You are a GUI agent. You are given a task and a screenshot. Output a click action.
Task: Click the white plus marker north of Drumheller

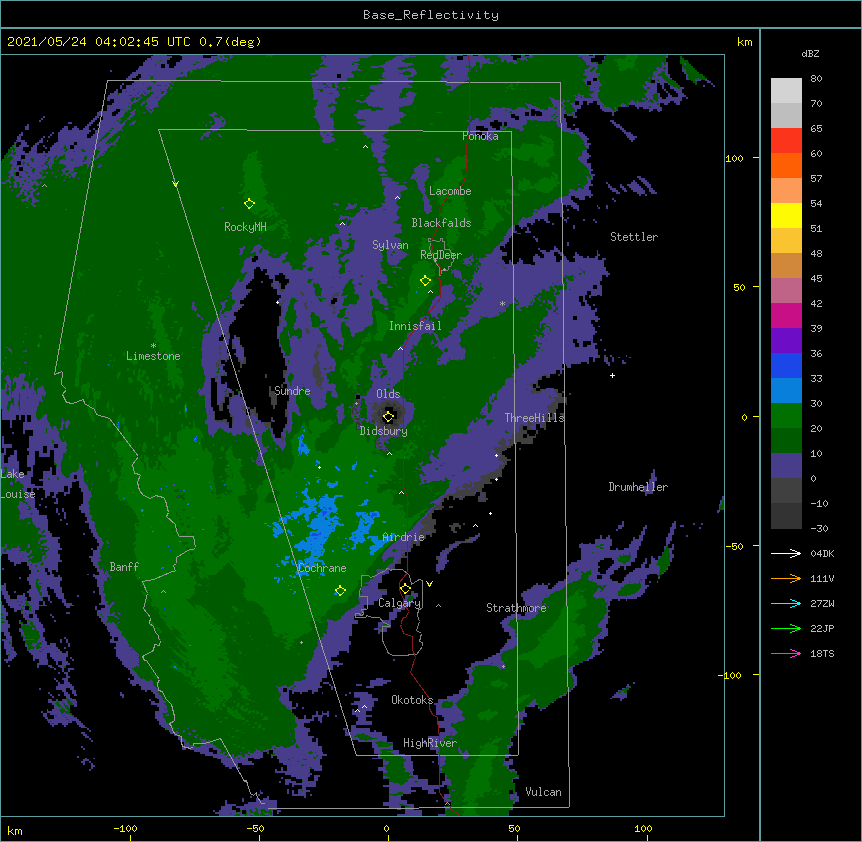pyautogui.click(x=612, y=375)
